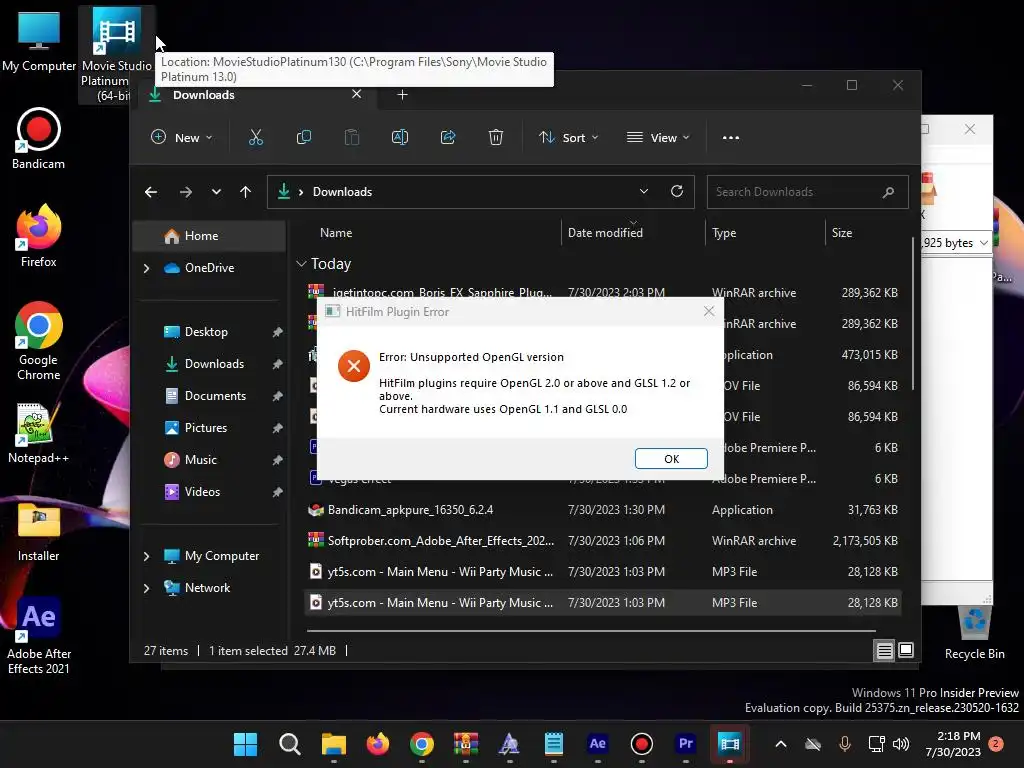
Task: Refresh the Downloads folder
Action: (x=677, y=191)
